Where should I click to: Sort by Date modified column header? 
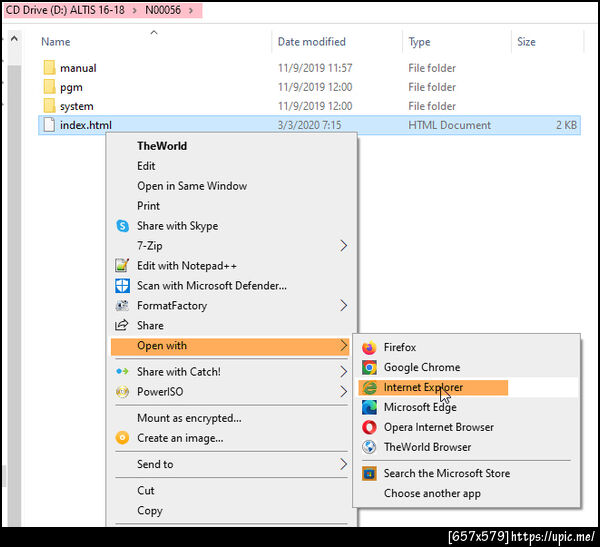[311, 42]
